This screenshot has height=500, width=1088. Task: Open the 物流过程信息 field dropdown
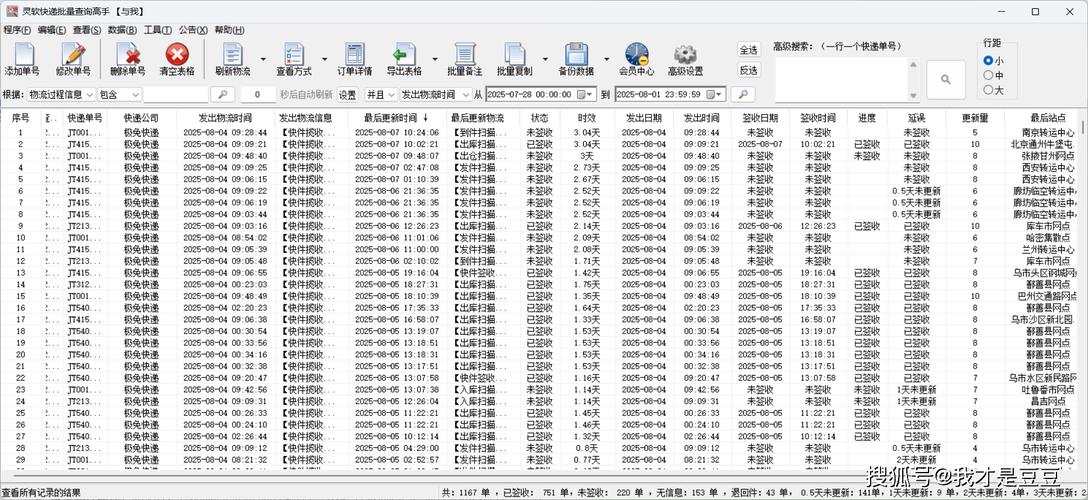61,94
